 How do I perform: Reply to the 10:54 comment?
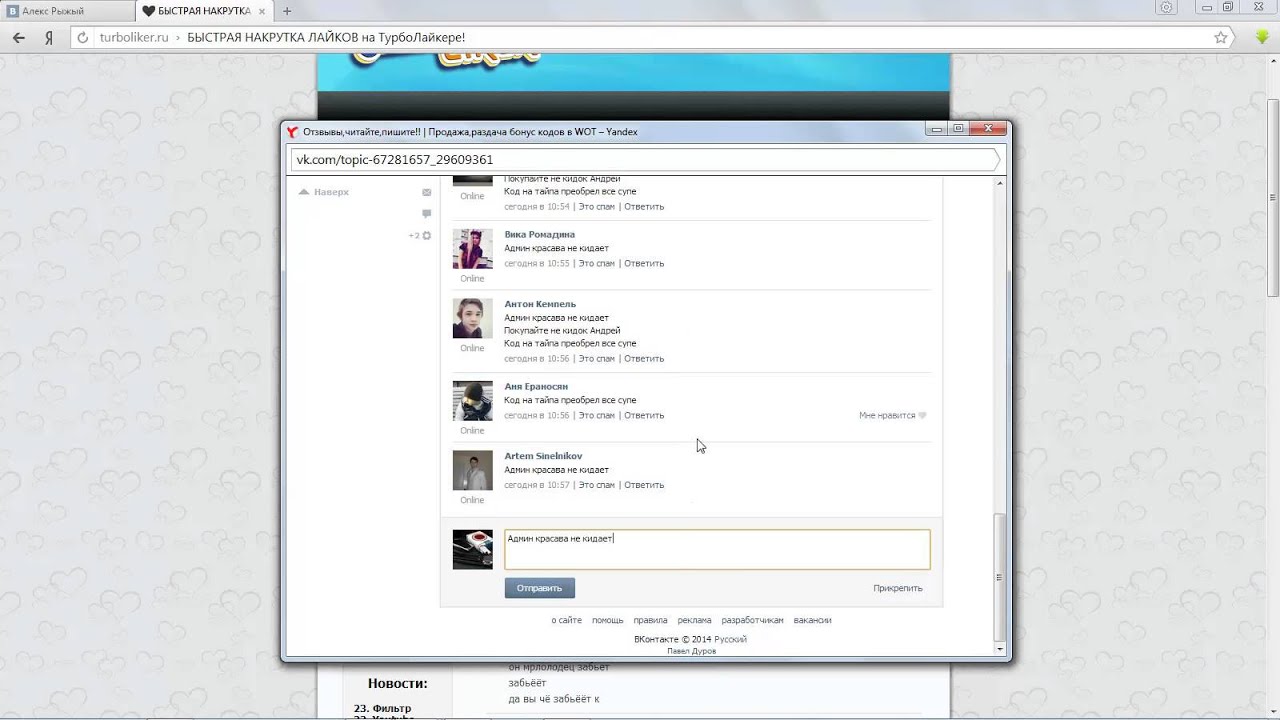point(644,207)
